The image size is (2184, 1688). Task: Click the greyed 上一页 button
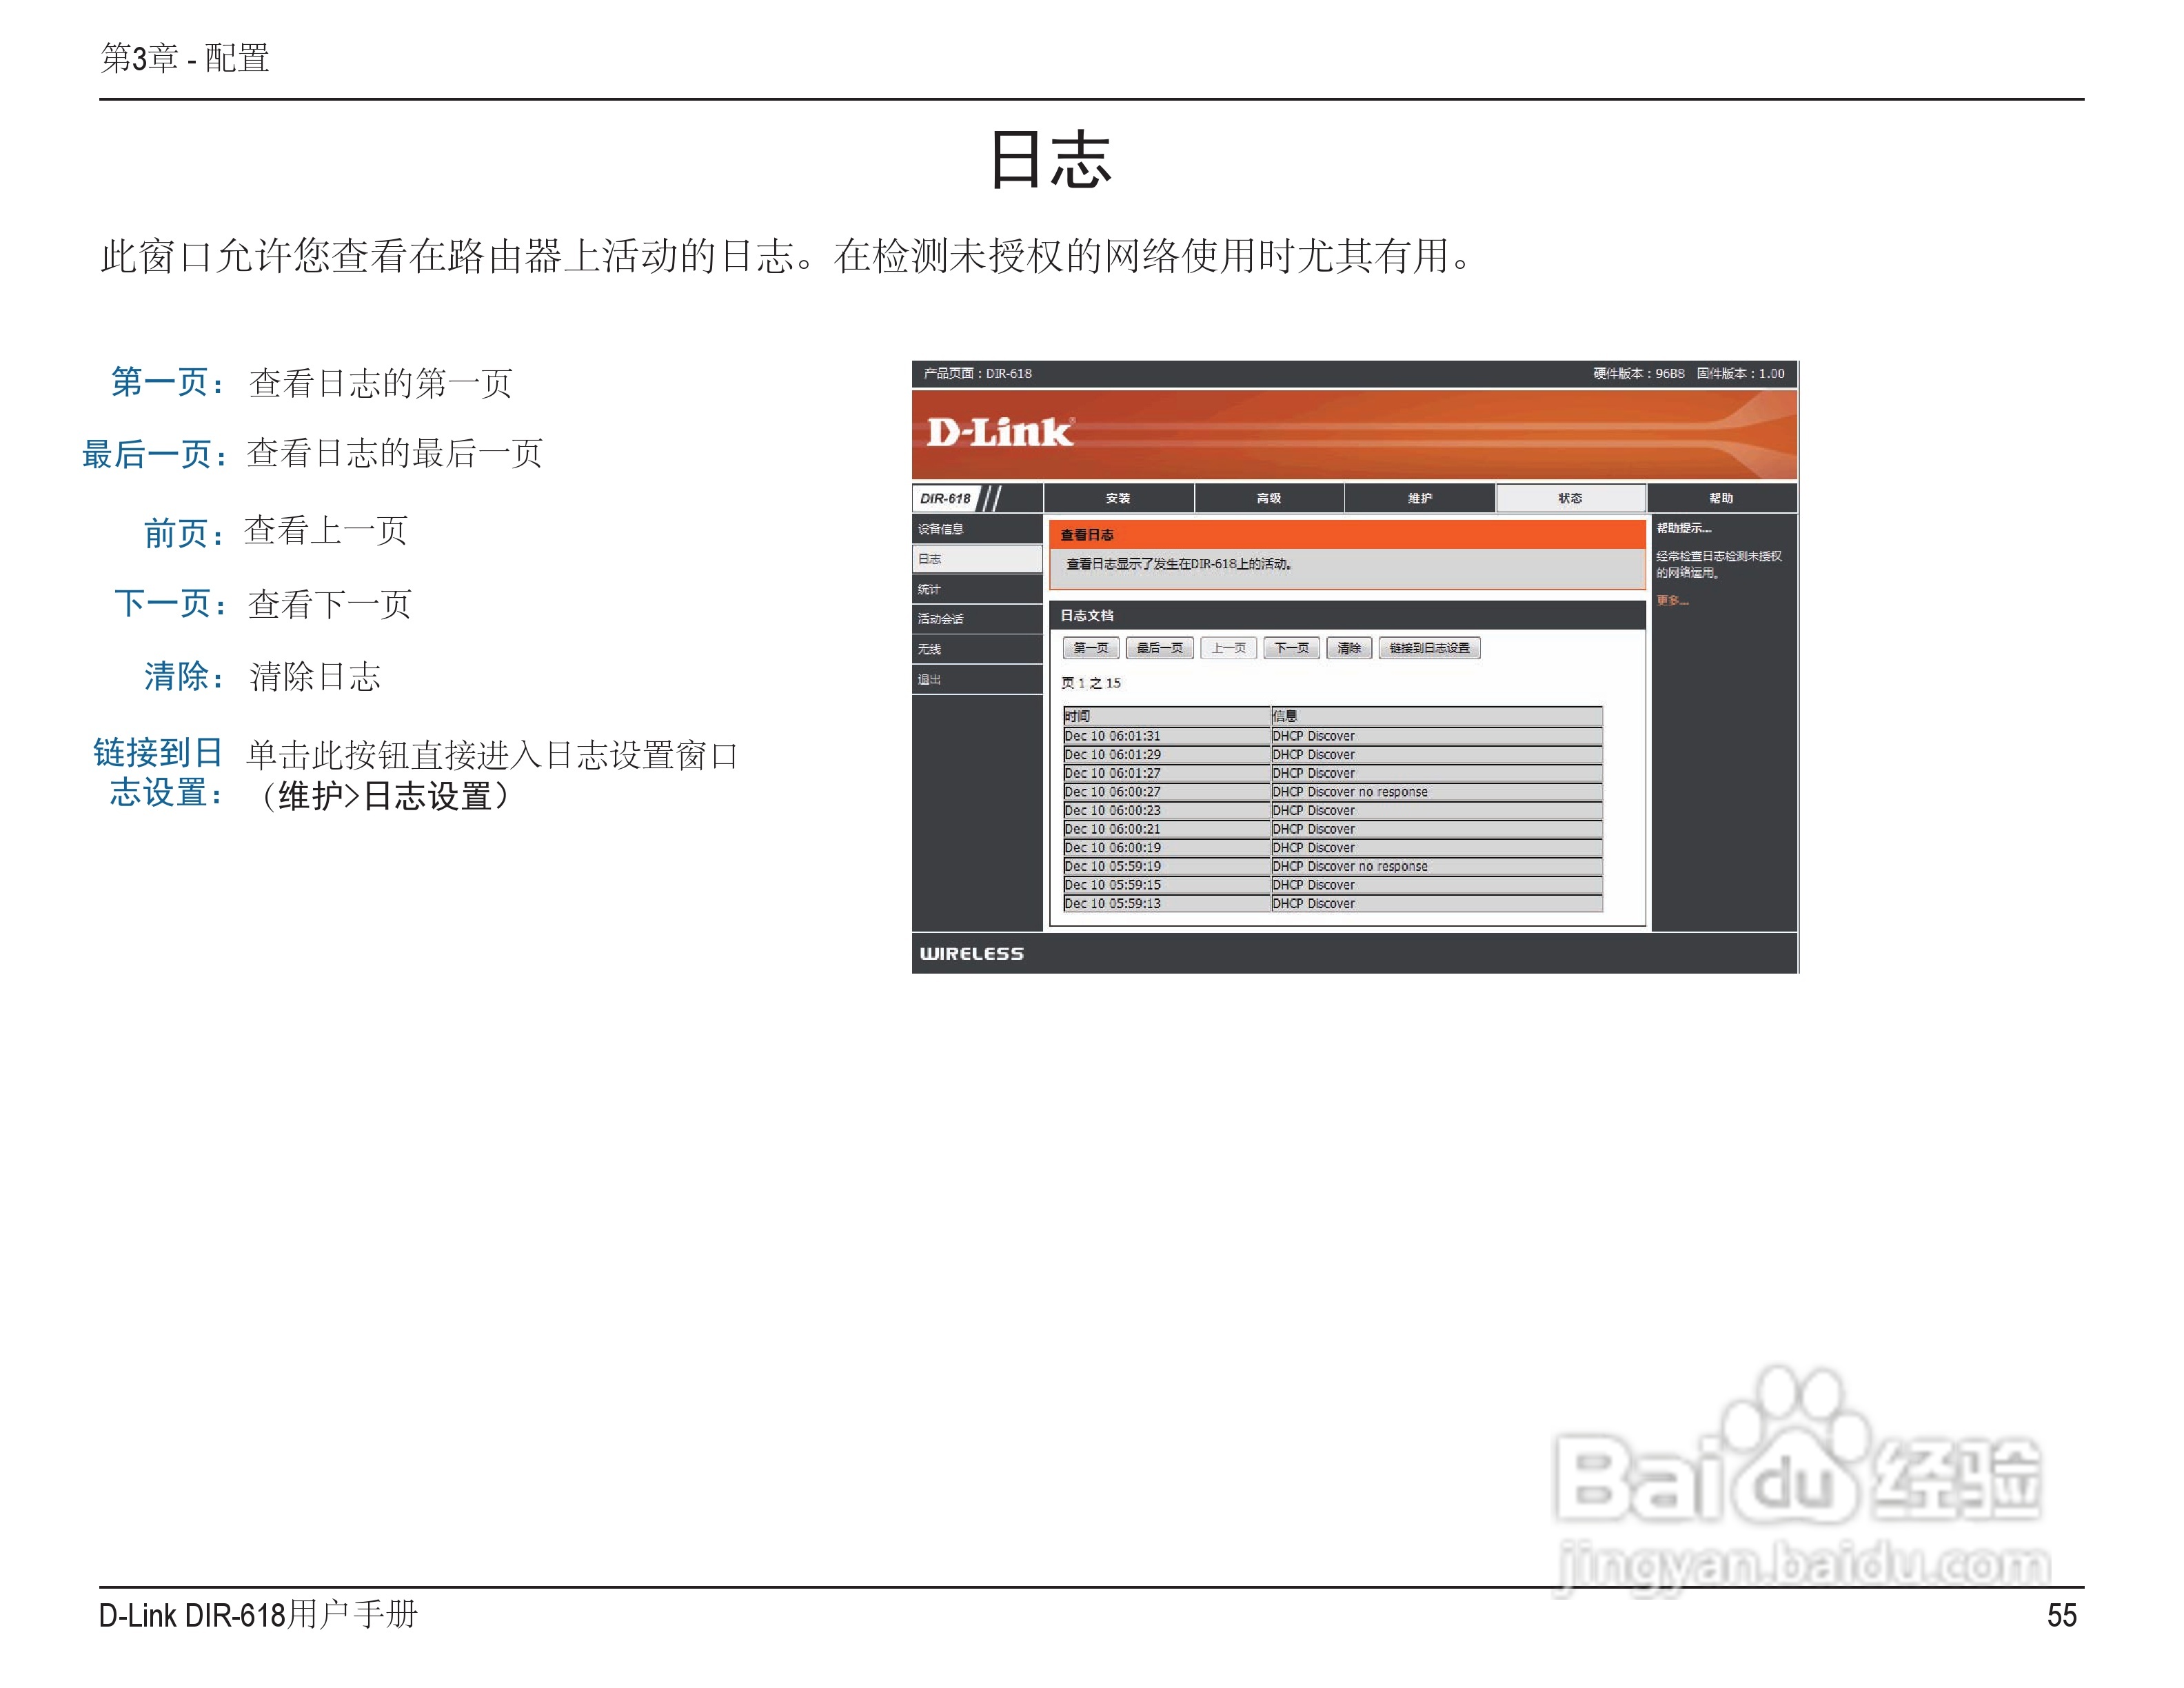point(1229,648)
